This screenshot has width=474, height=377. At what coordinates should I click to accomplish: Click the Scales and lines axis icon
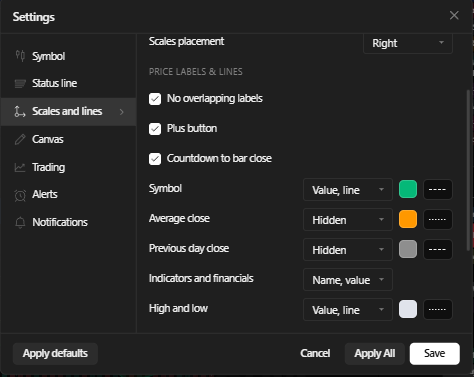(20, 111)
